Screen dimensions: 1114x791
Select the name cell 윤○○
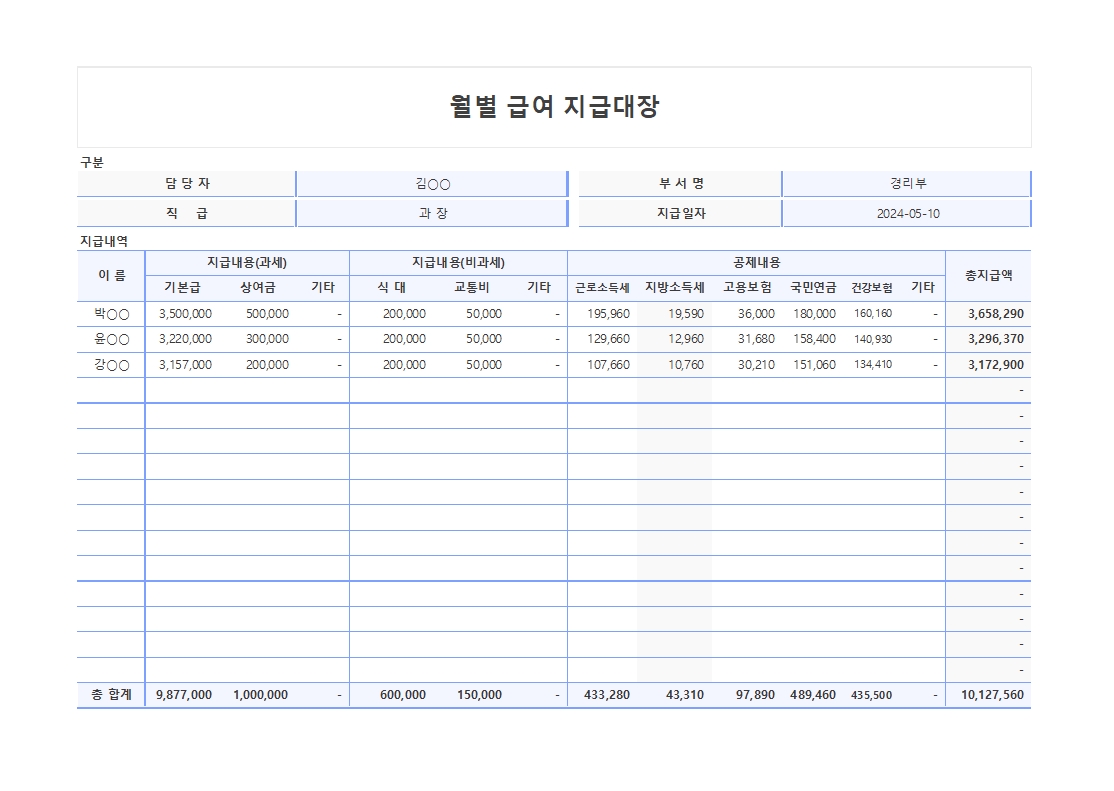112,340
